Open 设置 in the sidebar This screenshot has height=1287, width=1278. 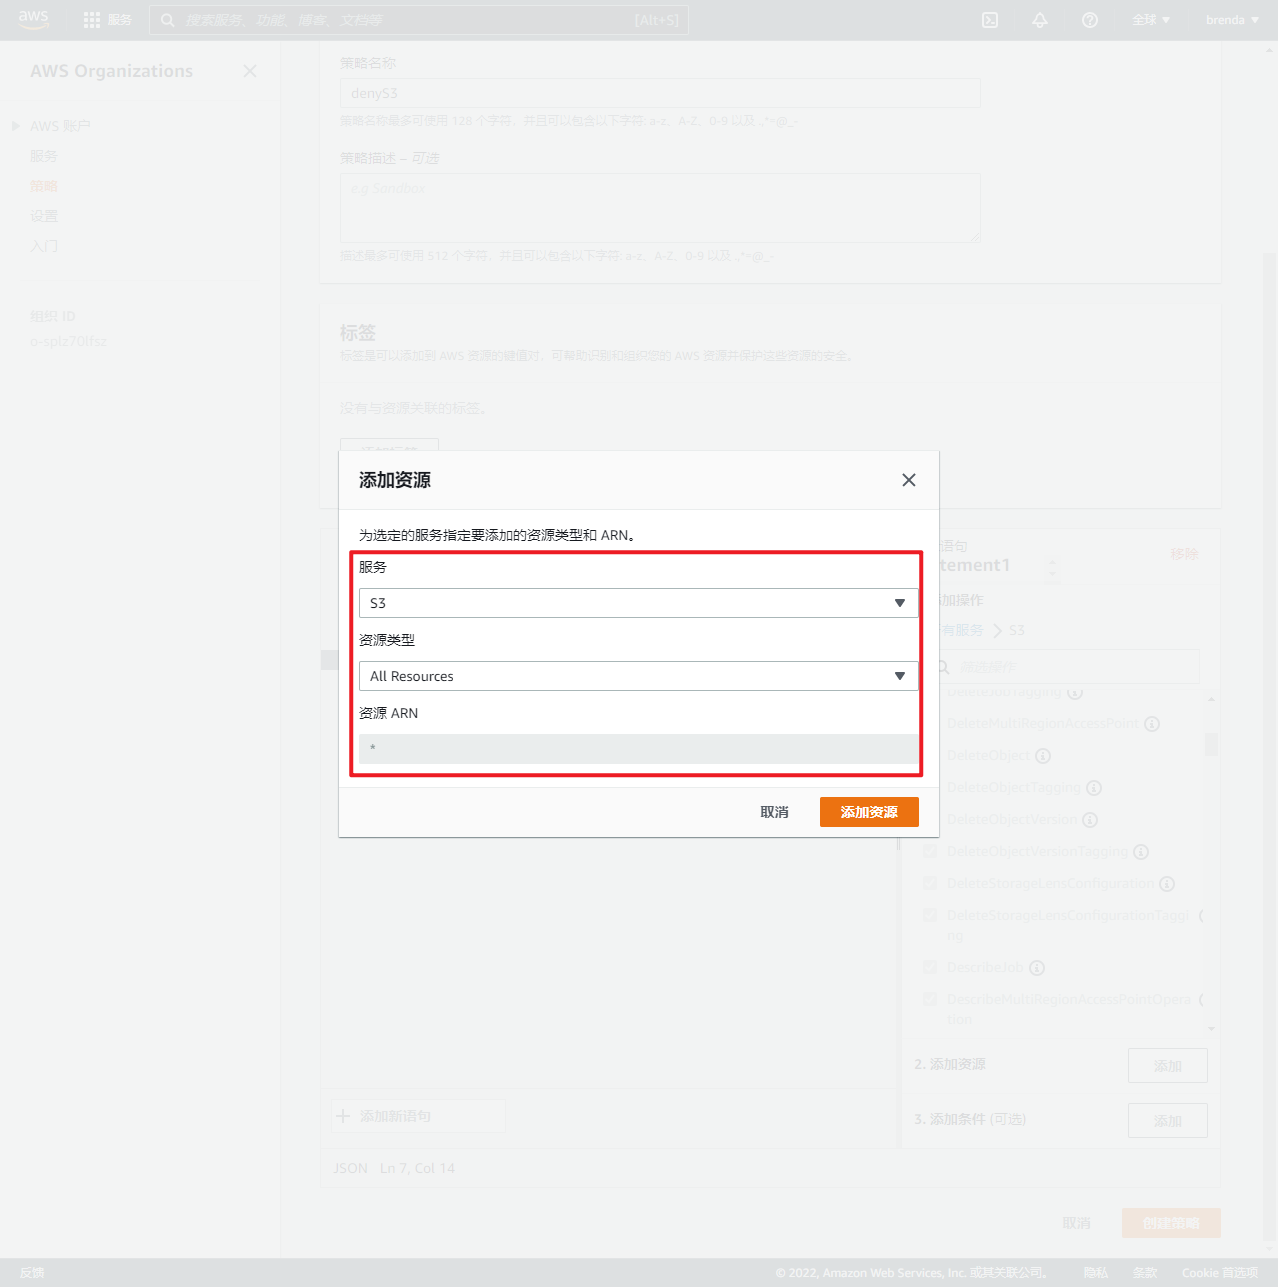coord(44,216)
